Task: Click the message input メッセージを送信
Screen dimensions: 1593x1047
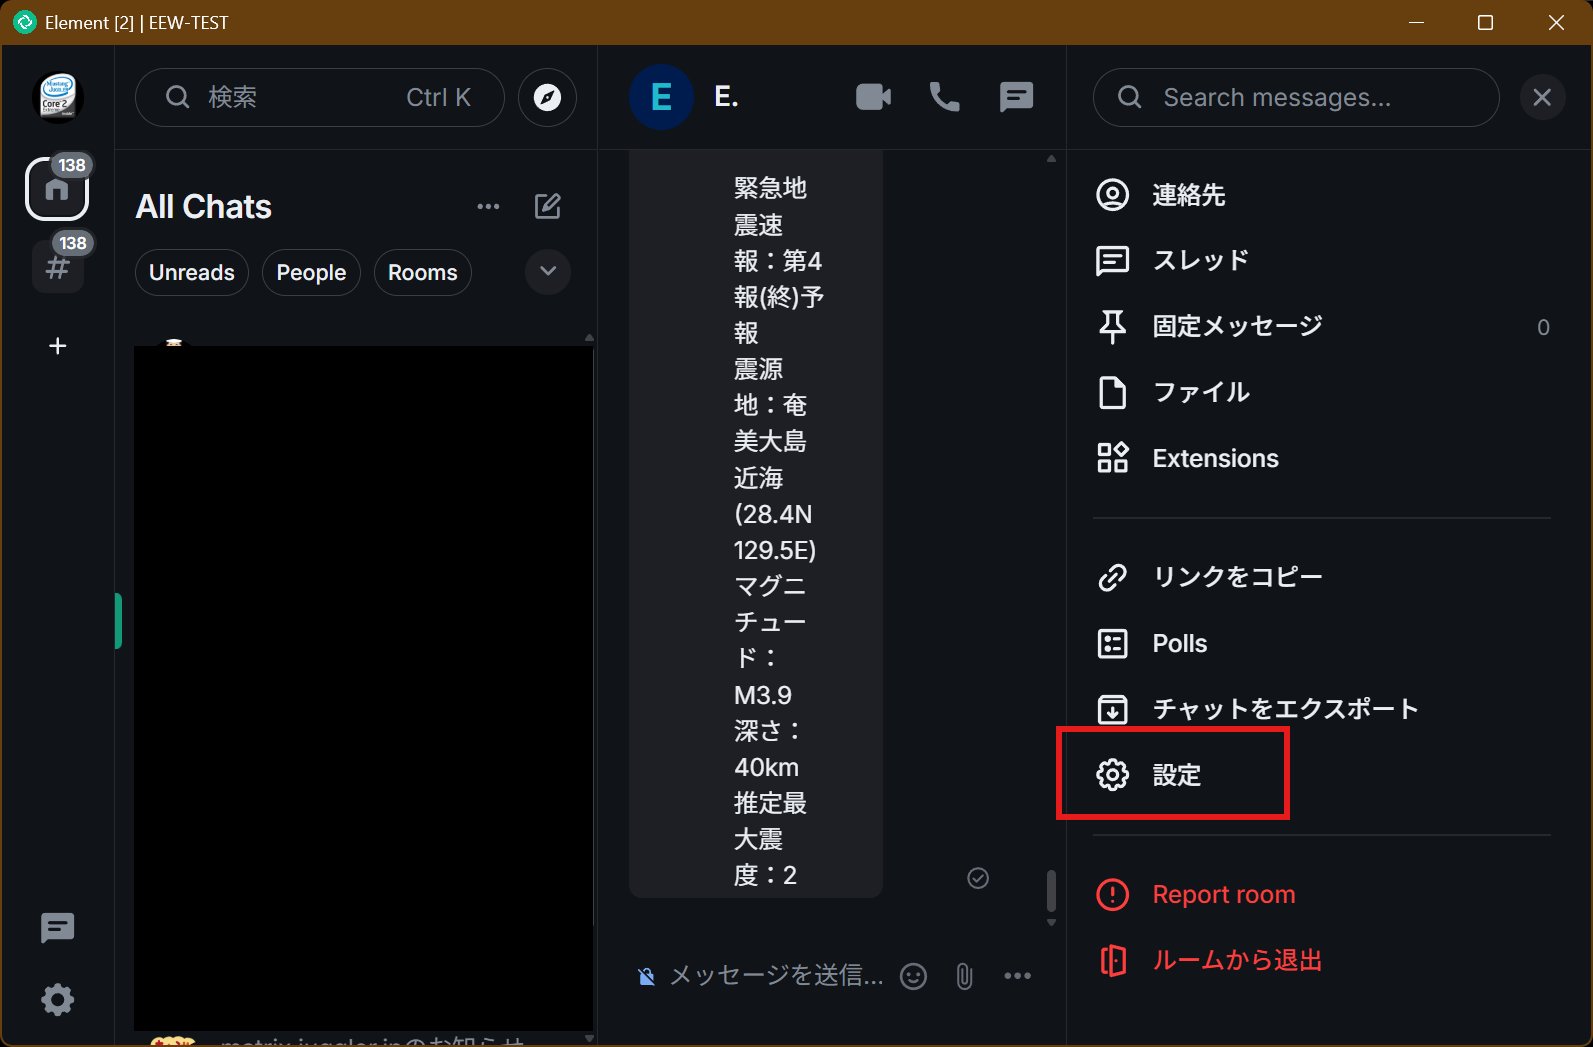Action: click(x=776, y=976)
